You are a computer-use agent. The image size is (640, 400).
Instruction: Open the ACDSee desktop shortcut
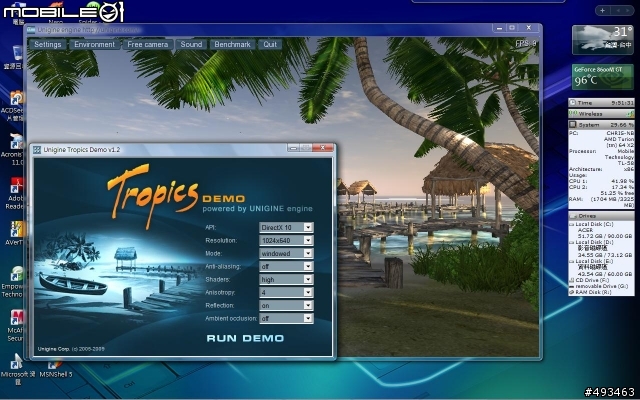(14, 106)
